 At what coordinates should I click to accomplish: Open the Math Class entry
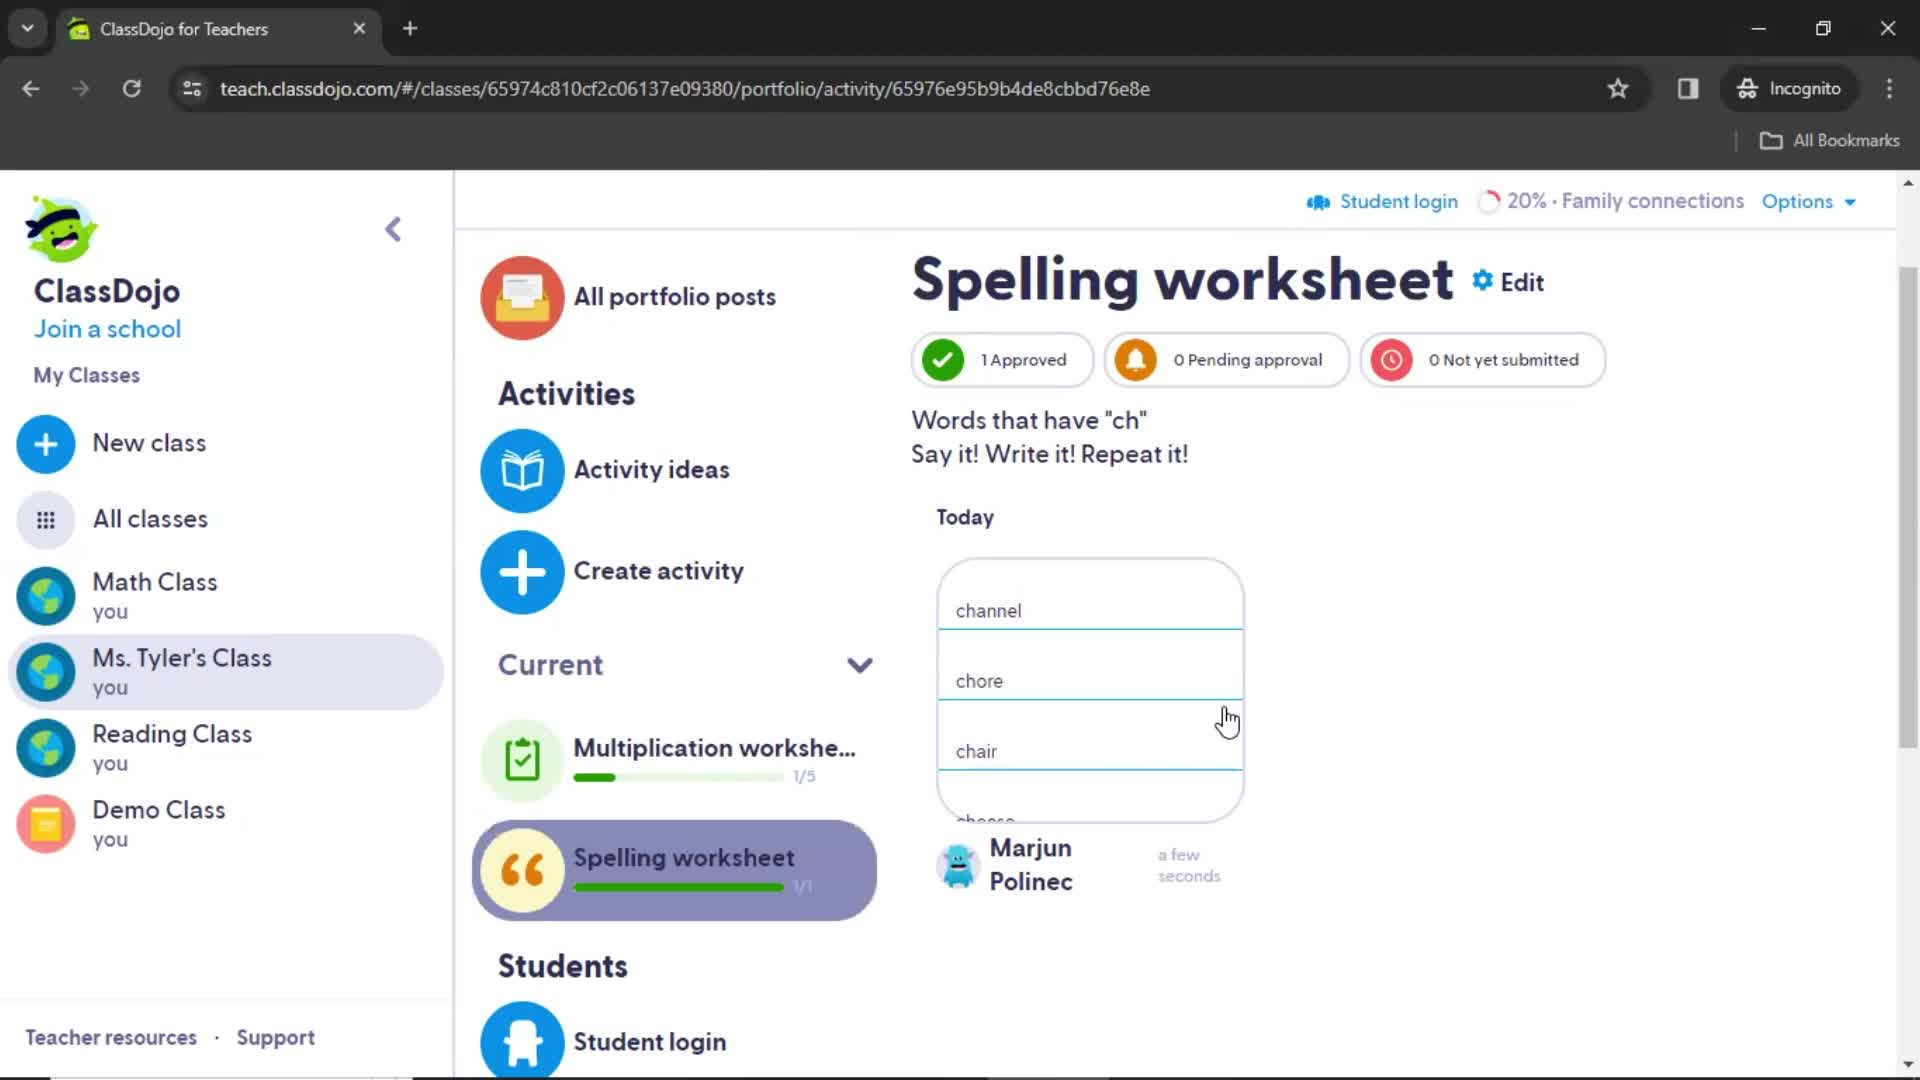coord(226,596)
